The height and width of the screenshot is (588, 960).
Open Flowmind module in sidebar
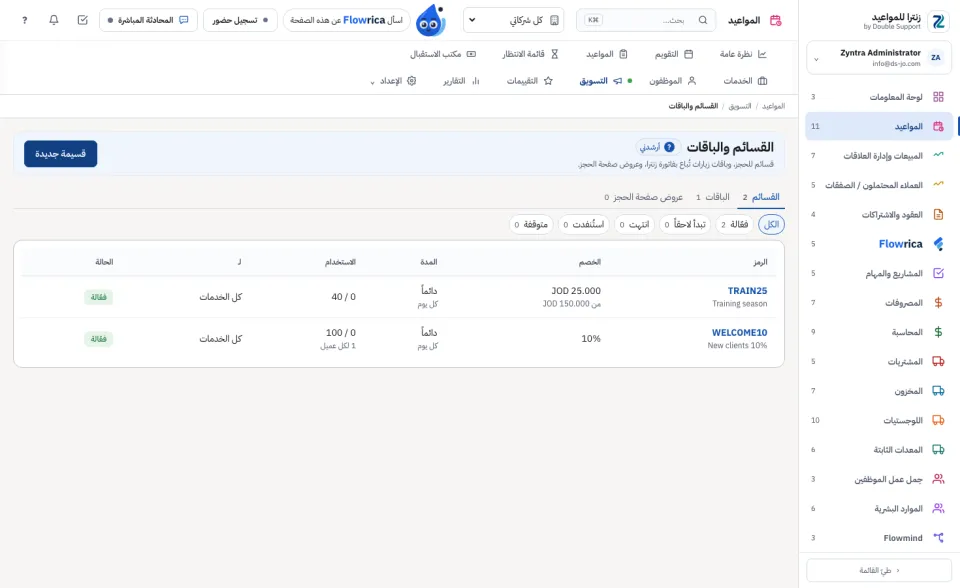coord(879,538)
